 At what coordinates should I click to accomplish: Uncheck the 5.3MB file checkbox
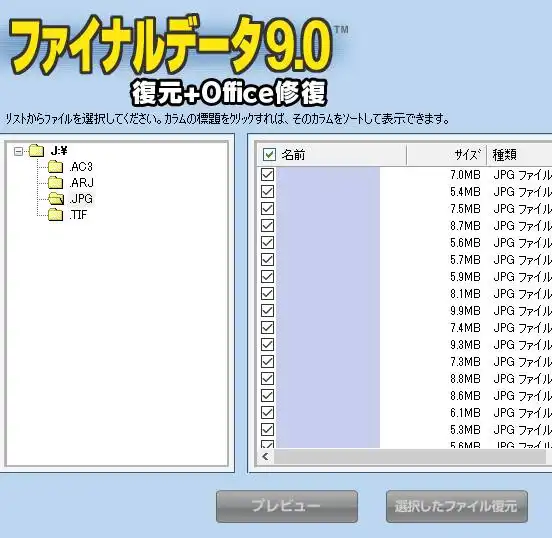tap(268, 430)
